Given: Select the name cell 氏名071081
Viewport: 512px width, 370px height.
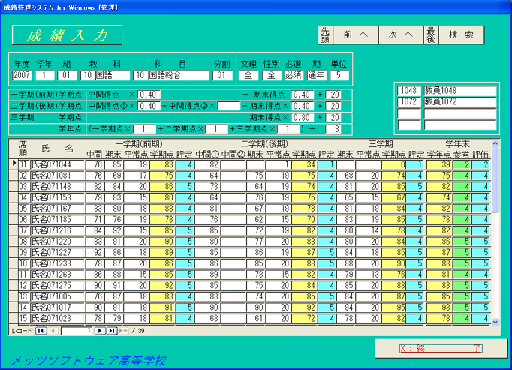Looking at the screenshot, I should (x=57, y=175).
